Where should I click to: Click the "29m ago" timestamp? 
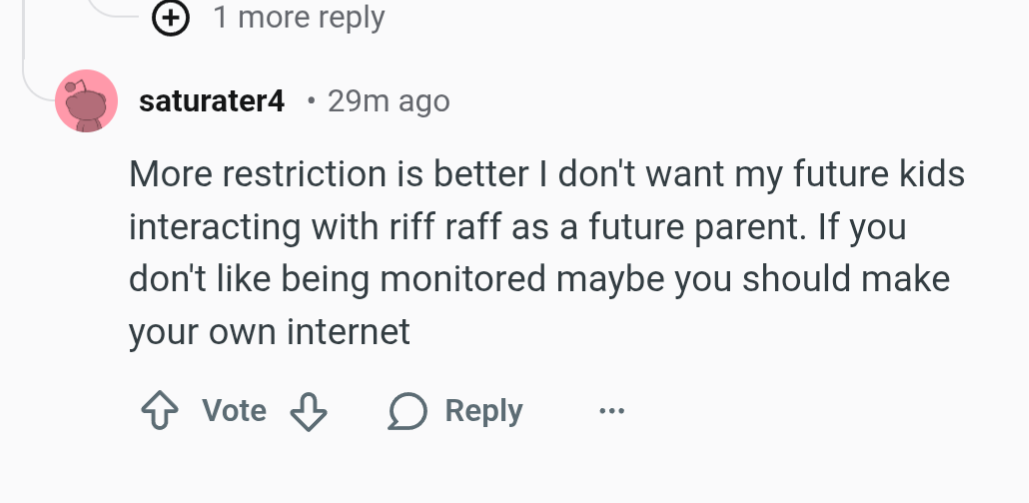[388, 101]
